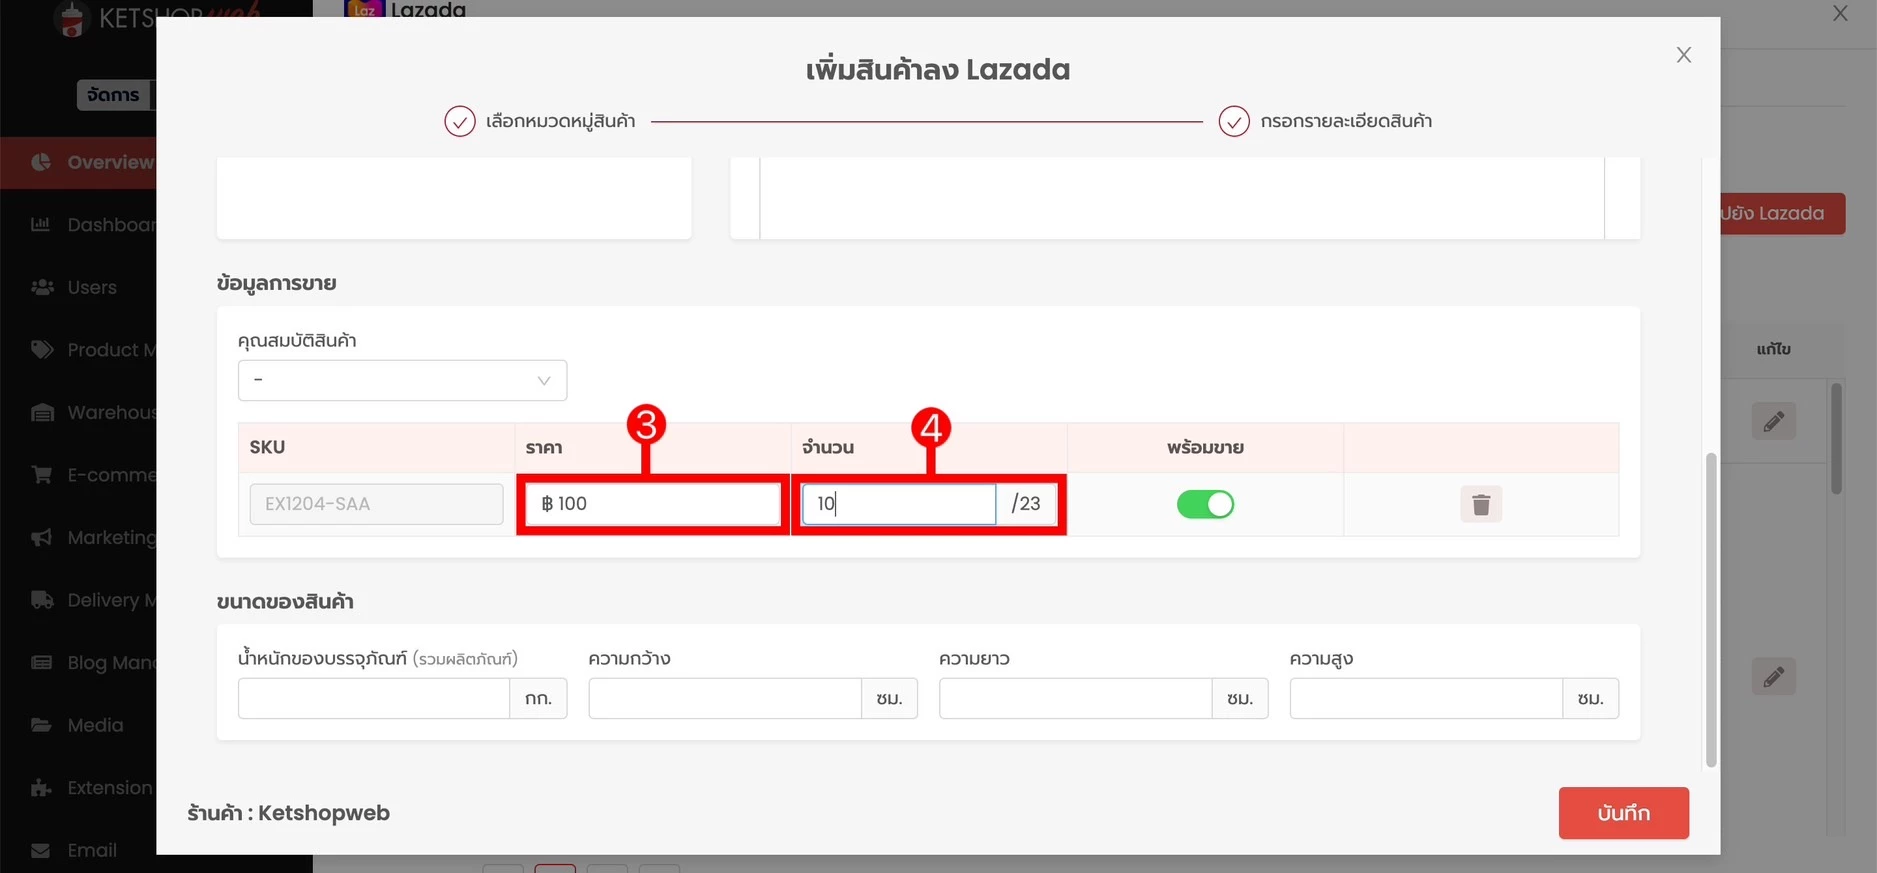Click the Warehouse building icon
Viewport: 1877px width, 873px height.
42,412
